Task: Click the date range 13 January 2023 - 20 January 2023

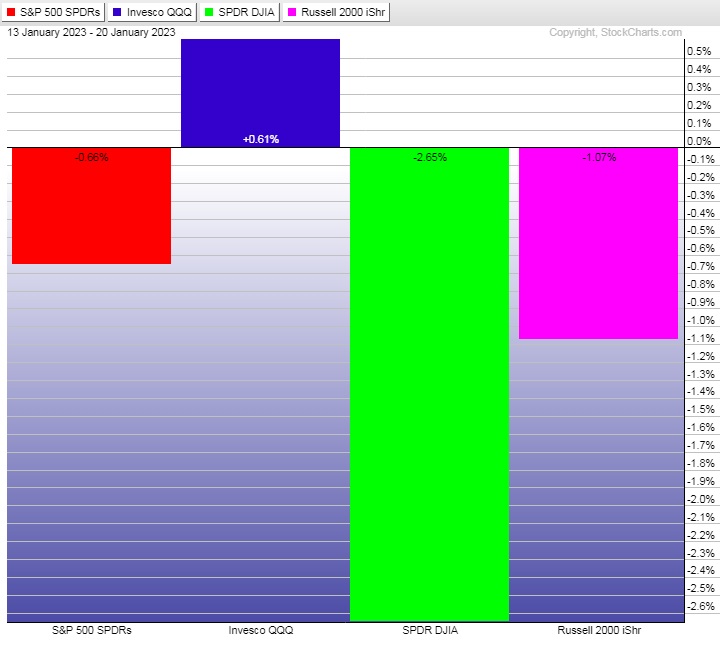Action: (91, 32)
